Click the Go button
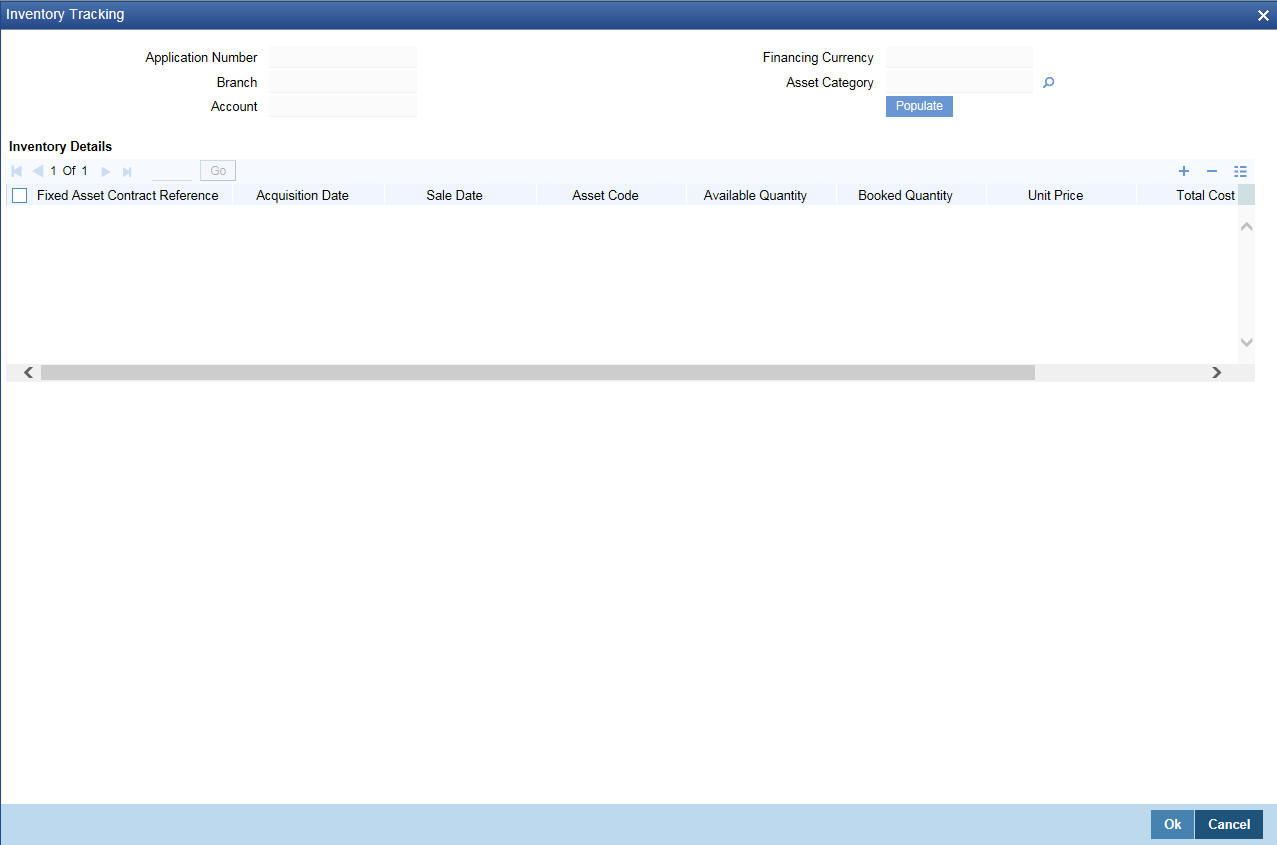1277x845 pixels. pyautogui.click(x=218, y=171)
